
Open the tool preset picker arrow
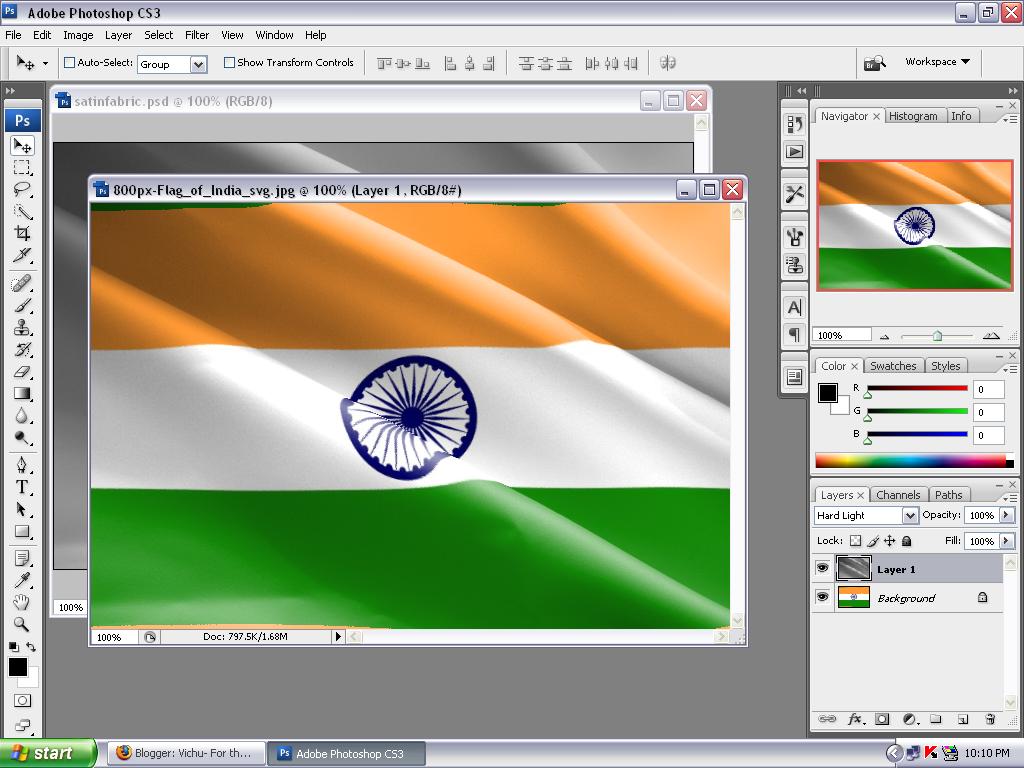pos(45,63)
